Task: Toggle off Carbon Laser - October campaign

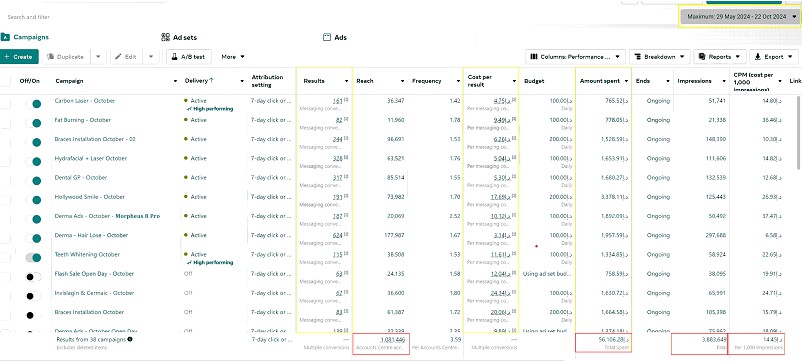Action: pos(33,104)
